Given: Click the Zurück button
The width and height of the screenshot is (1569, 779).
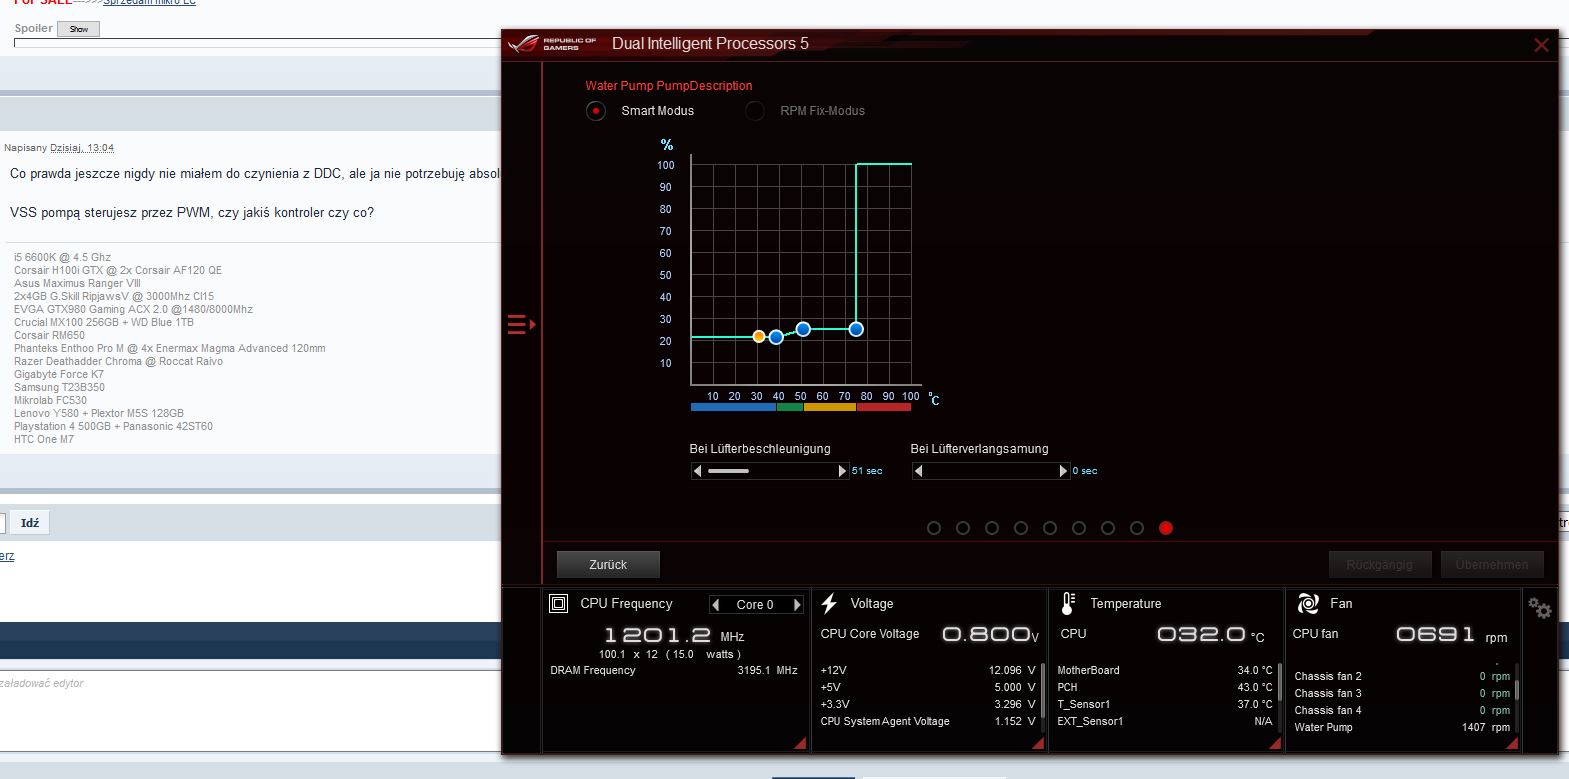Looking at the screenshot, I should coord(608,565).
